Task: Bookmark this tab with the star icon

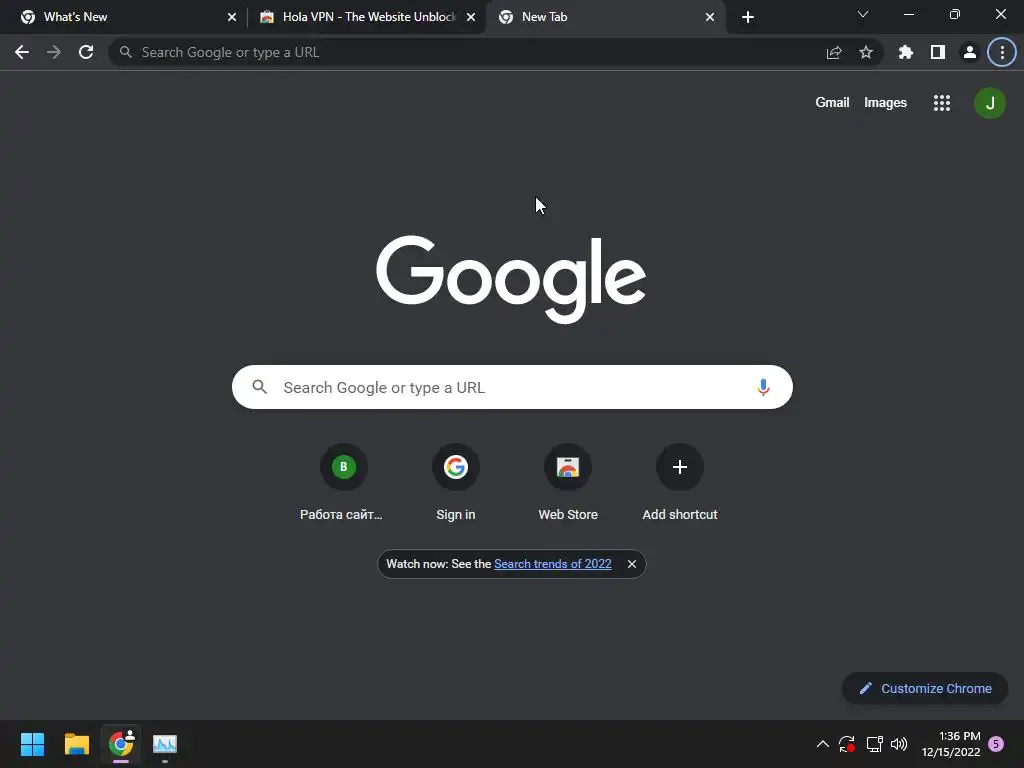Action: [866, 52]
